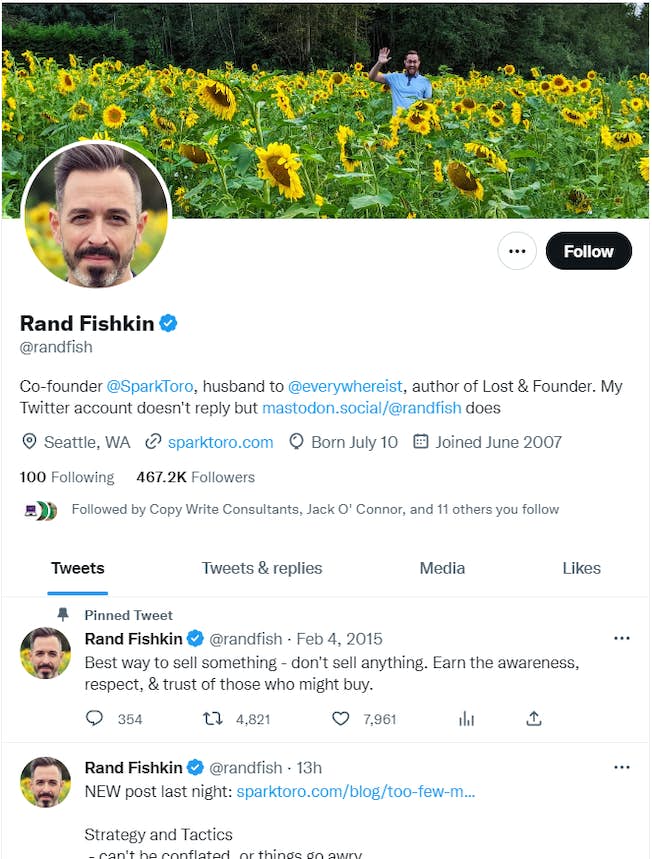652x859 pixels.
Task: Like the pinned tweet with the heart icon
Action: coord(340,719)
